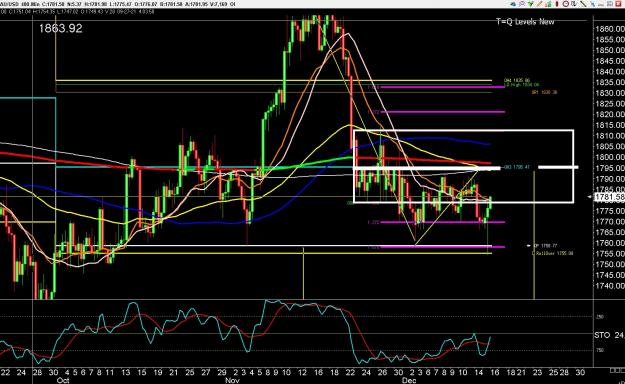Click the red candlestick icon in toolbar

[x=557, y=4]
